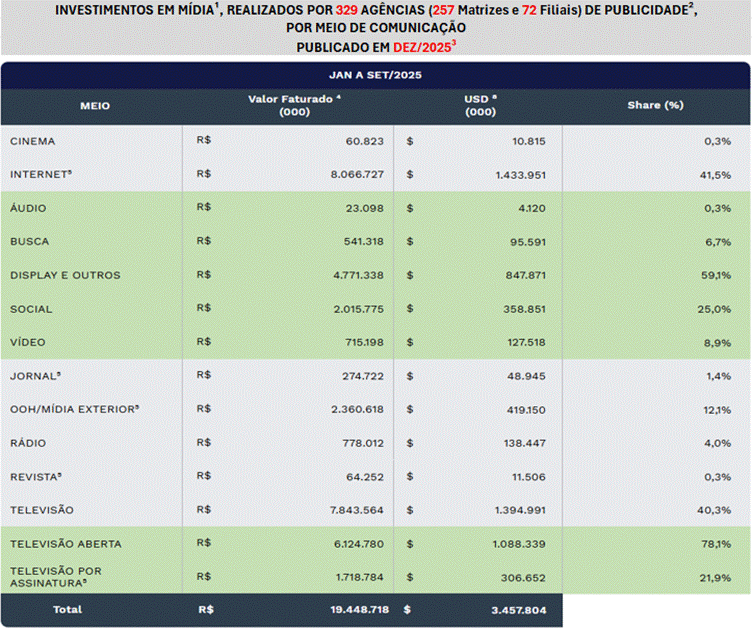
Task: Click the CINEMA row label
Action: [33, 141]
